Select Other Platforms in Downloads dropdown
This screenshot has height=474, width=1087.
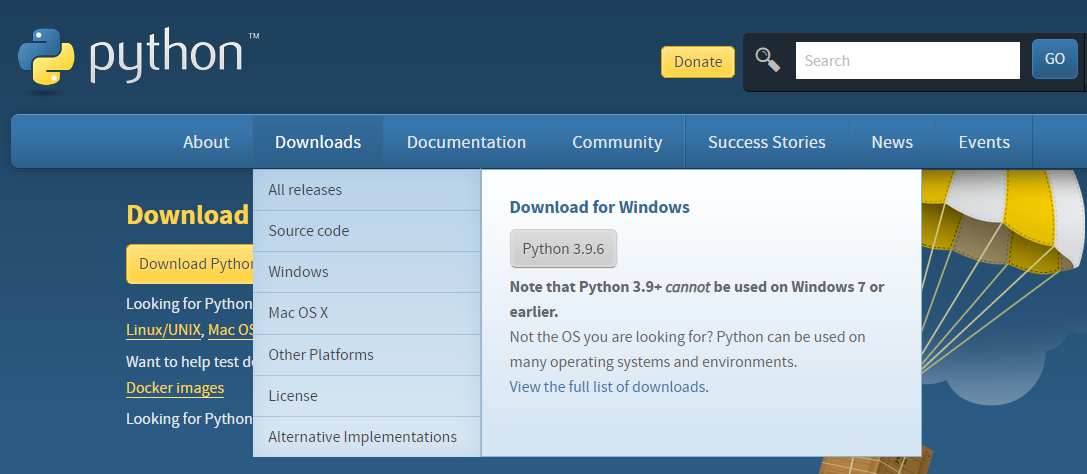click(x=367, y=355)
